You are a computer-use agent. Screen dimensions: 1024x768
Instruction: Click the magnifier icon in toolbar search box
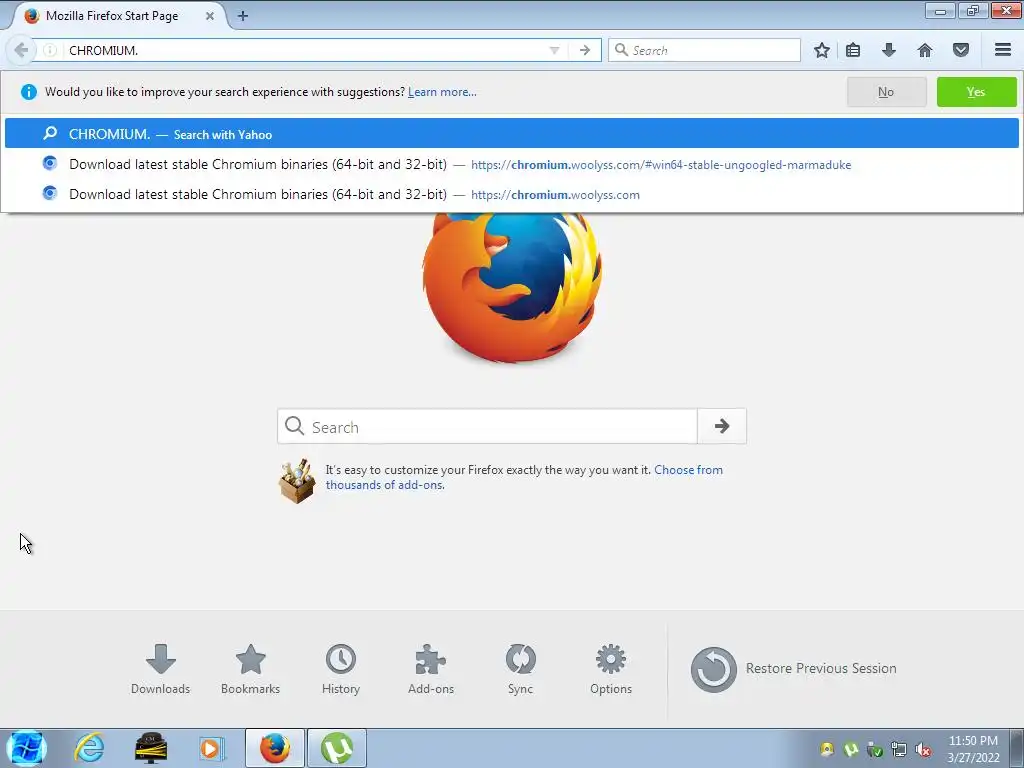point(622,50)
